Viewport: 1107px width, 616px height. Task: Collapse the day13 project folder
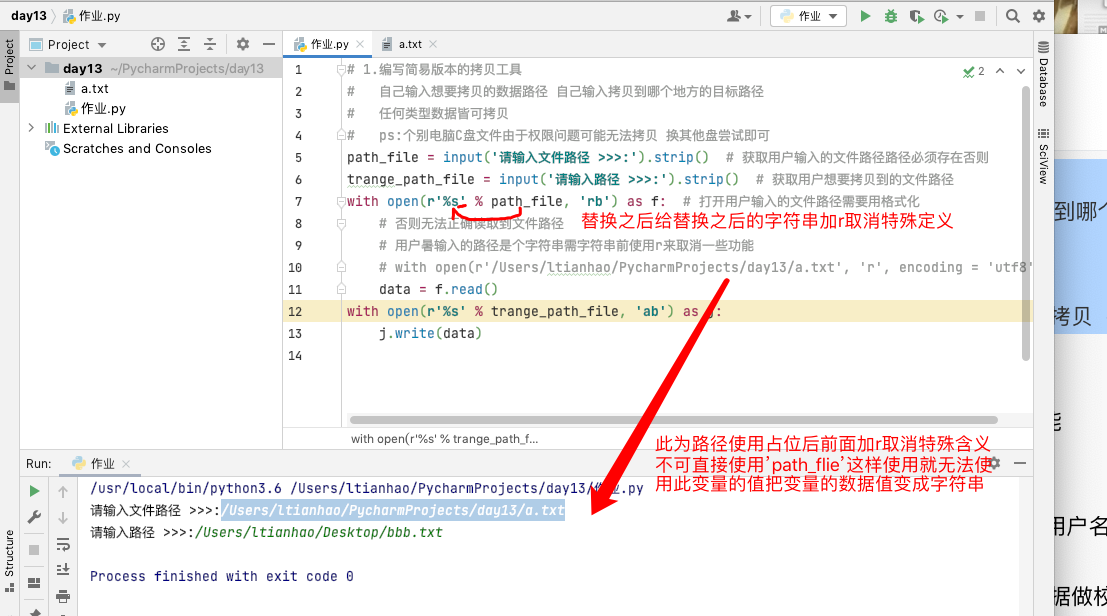click(x=32, y=68)
